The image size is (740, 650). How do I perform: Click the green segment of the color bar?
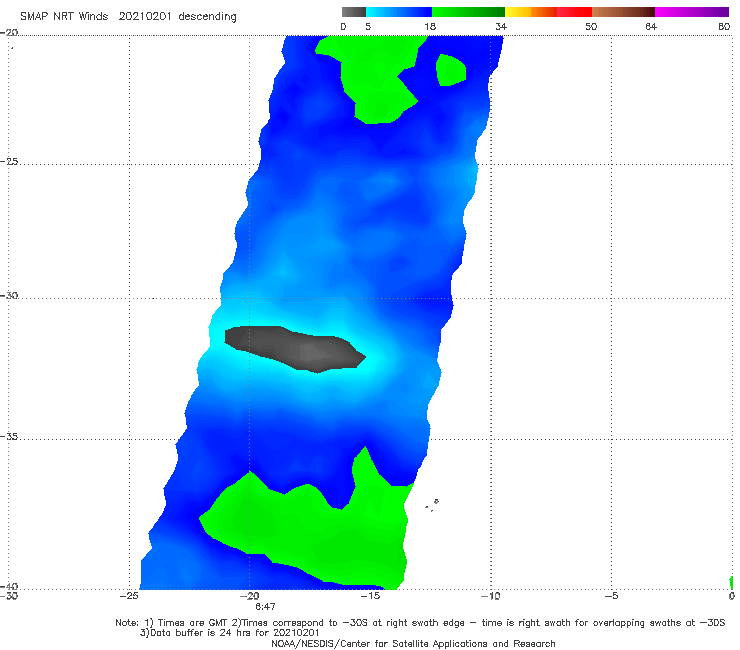(468, 12)
